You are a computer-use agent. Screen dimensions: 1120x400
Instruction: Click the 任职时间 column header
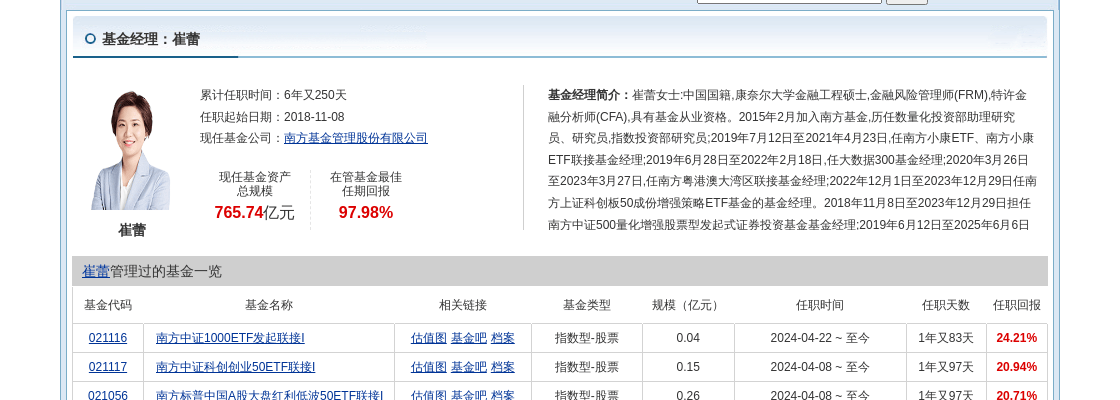820,305
